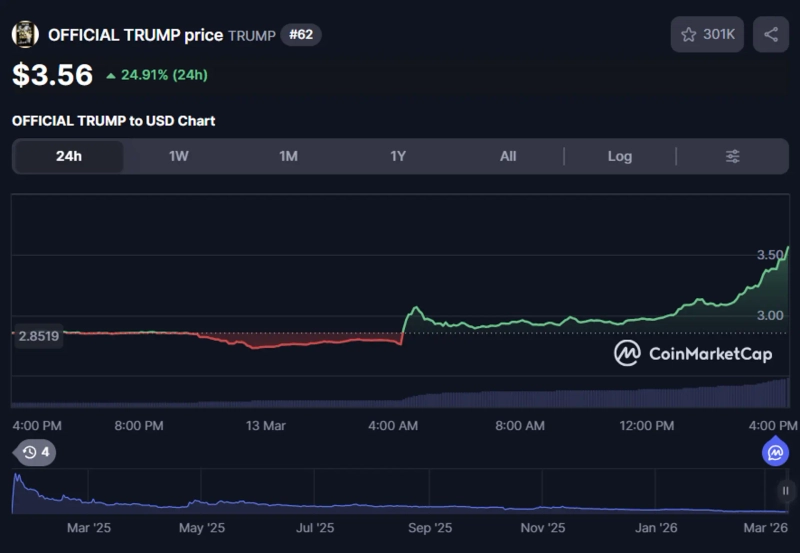The height and width of the screenshot is (553, 800).
Task: Click the green price-change up arrow
Action: click(x=110, y=75)
